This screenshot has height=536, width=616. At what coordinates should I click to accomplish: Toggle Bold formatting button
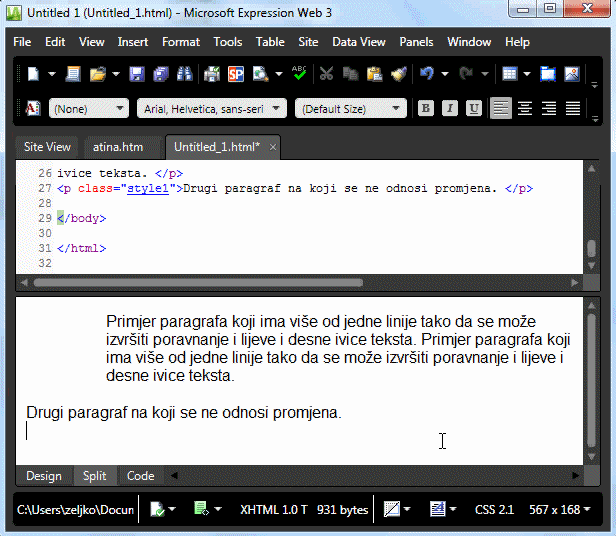click(x=426, y=108)
